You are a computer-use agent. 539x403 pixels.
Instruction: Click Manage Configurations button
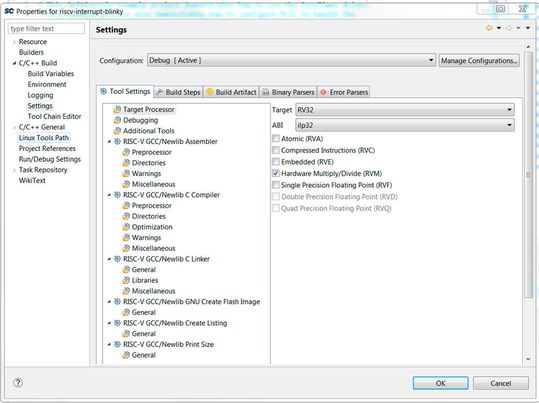pos(479,61)
